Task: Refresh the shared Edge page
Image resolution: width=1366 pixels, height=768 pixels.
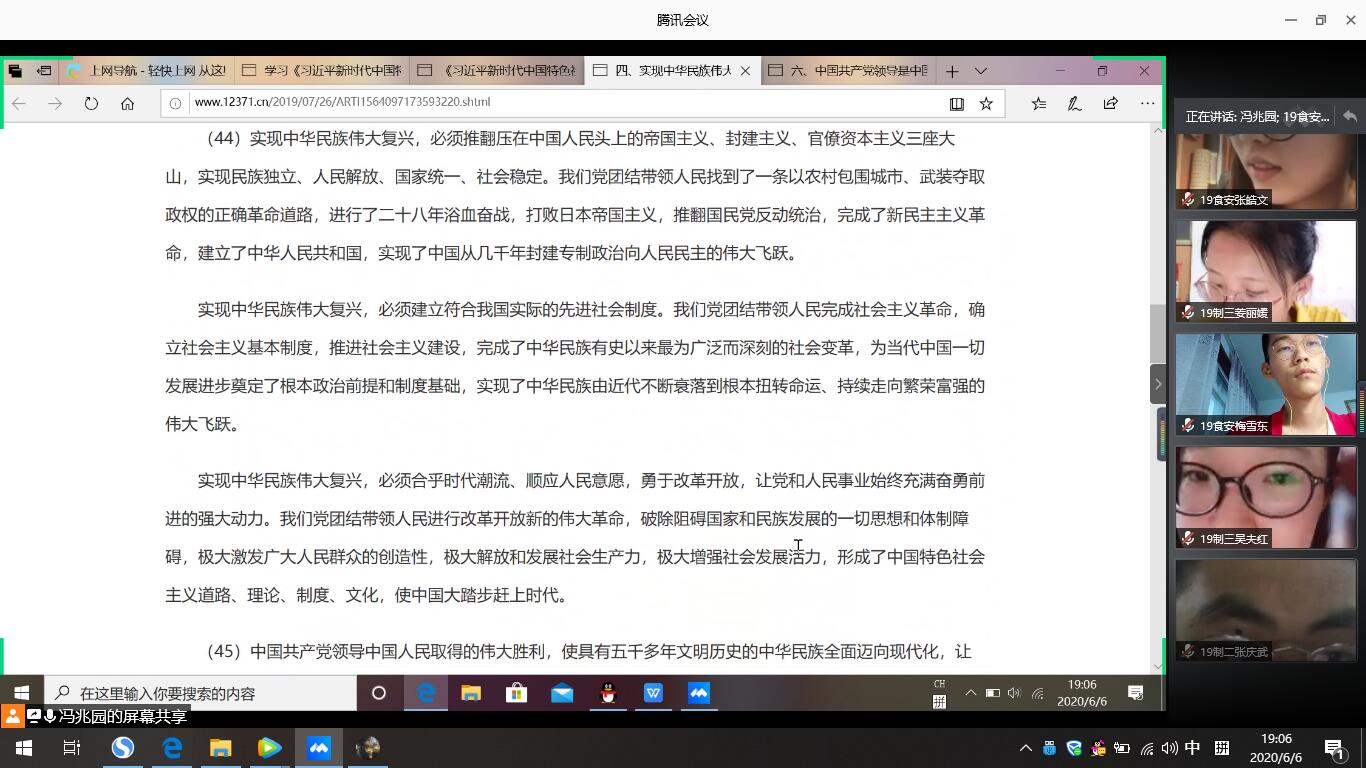Action: tap(91, 103)
